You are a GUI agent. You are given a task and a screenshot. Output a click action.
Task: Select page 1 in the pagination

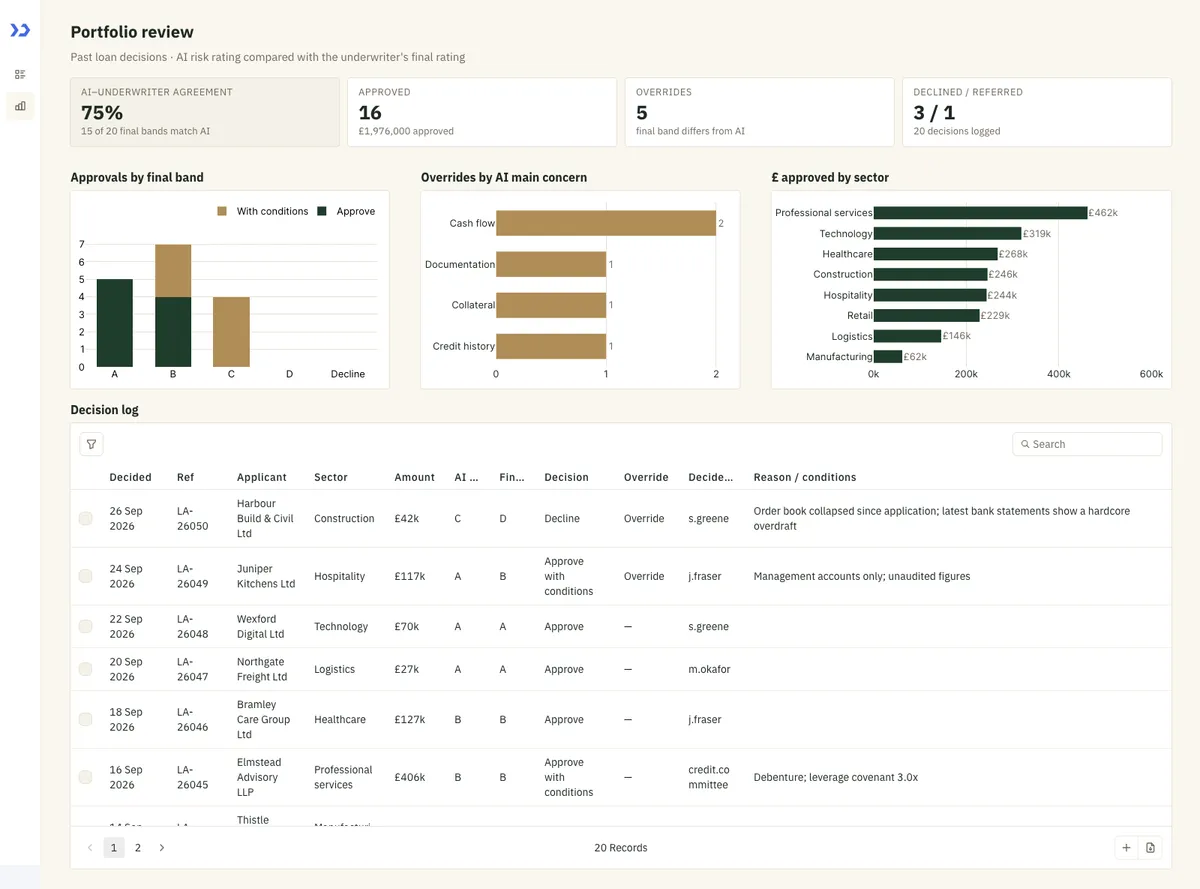(x=114, y=848)
